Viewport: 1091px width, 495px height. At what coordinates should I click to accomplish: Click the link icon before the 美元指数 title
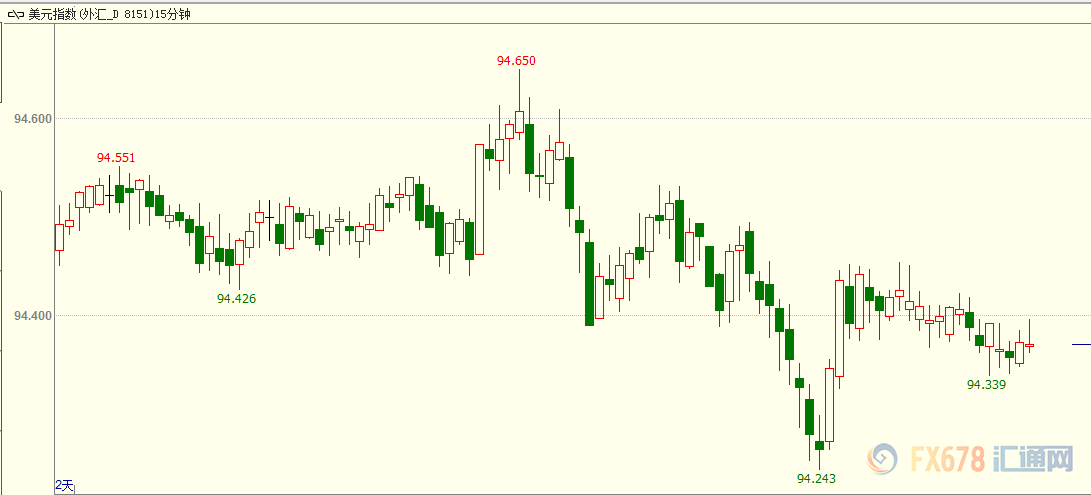coord(15,15)
